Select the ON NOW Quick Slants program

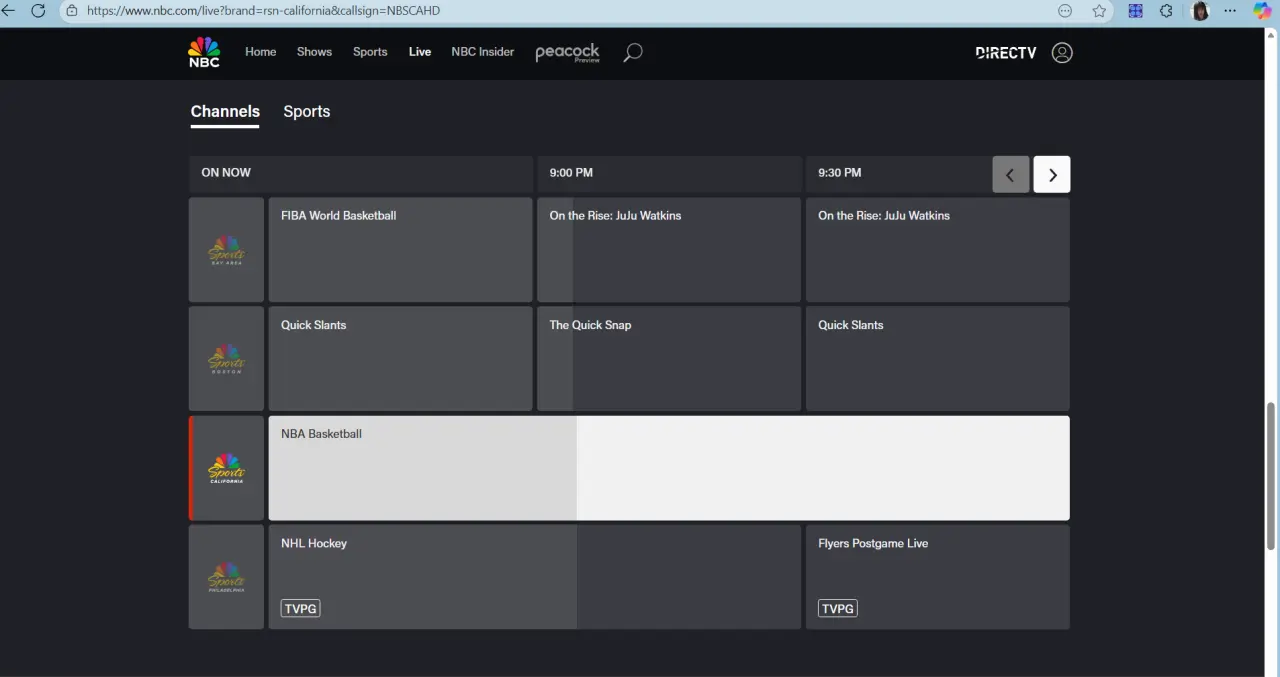[x=400, y=359]
